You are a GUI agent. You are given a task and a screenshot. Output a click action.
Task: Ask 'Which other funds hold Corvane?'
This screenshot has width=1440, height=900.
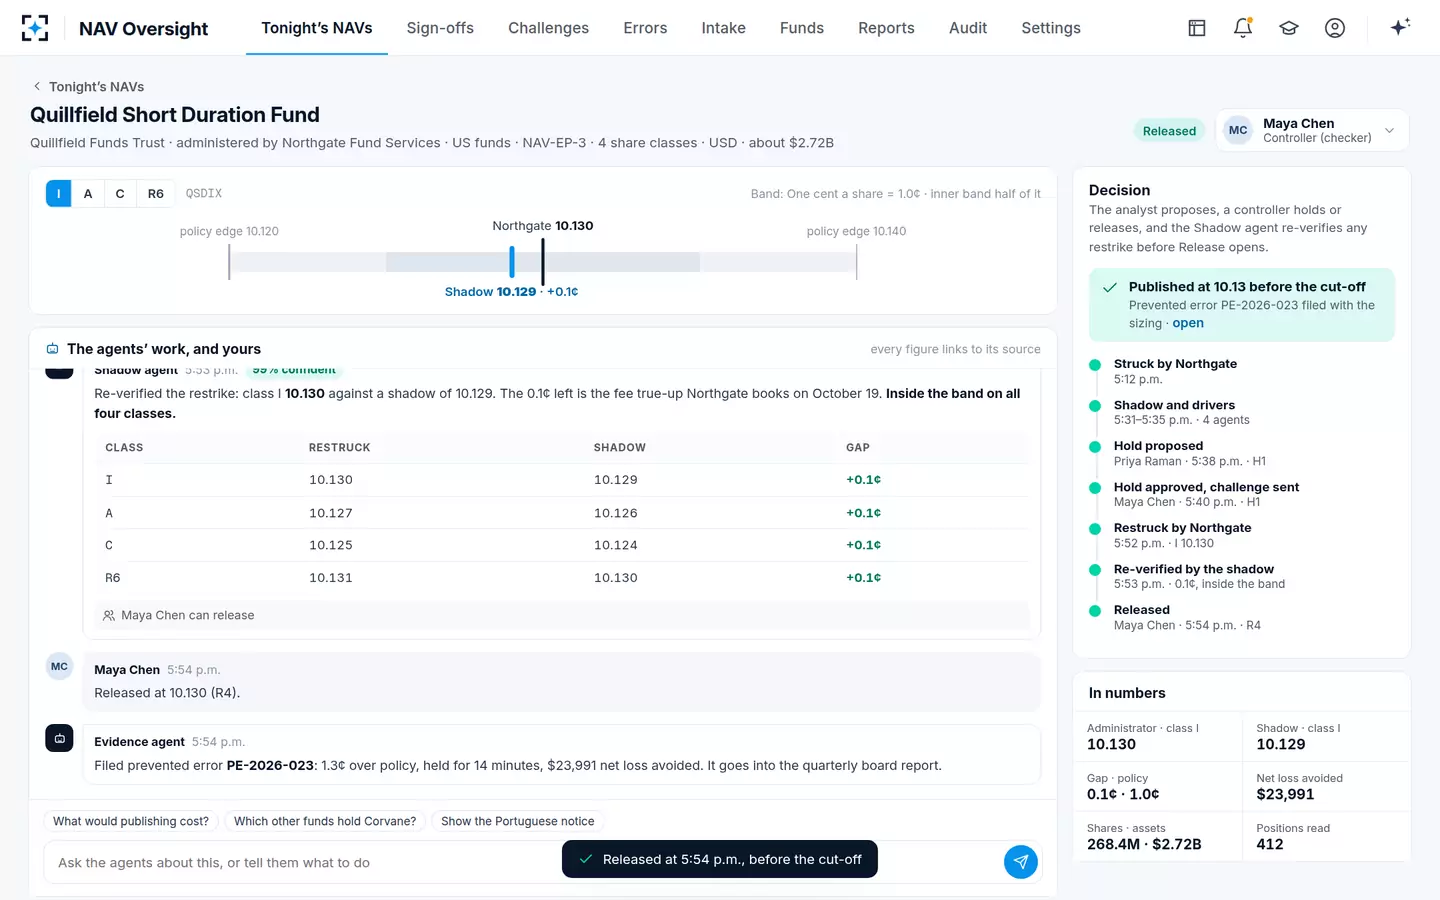point(325,821)
